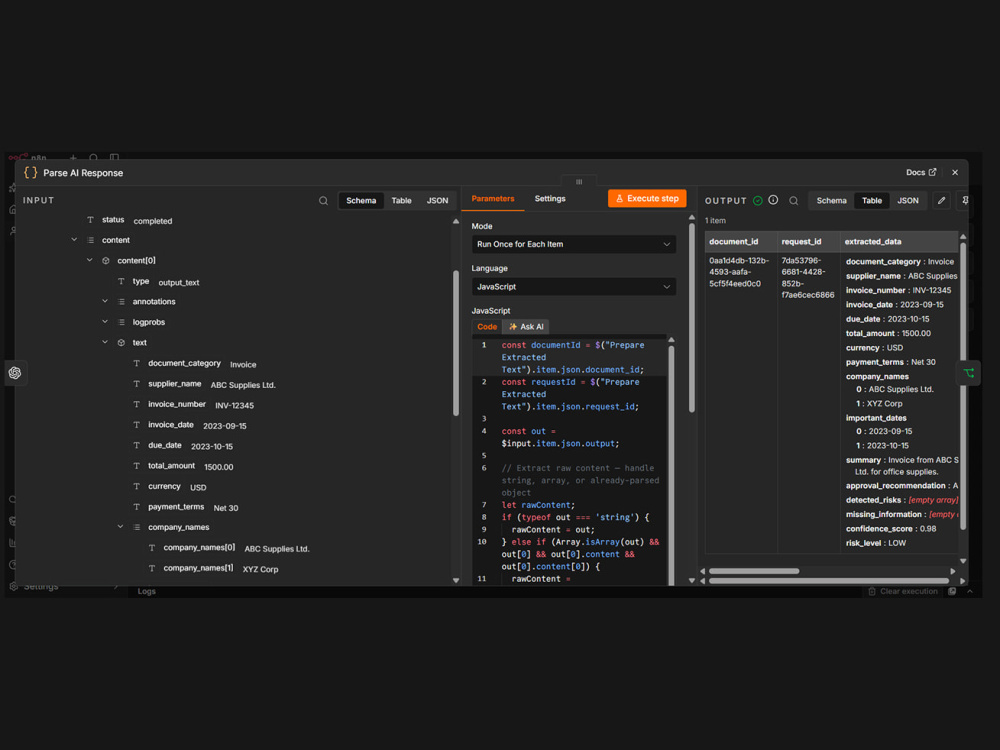Click the curly-braces Code node icon
1000x750 pixels.
(30, 173)
